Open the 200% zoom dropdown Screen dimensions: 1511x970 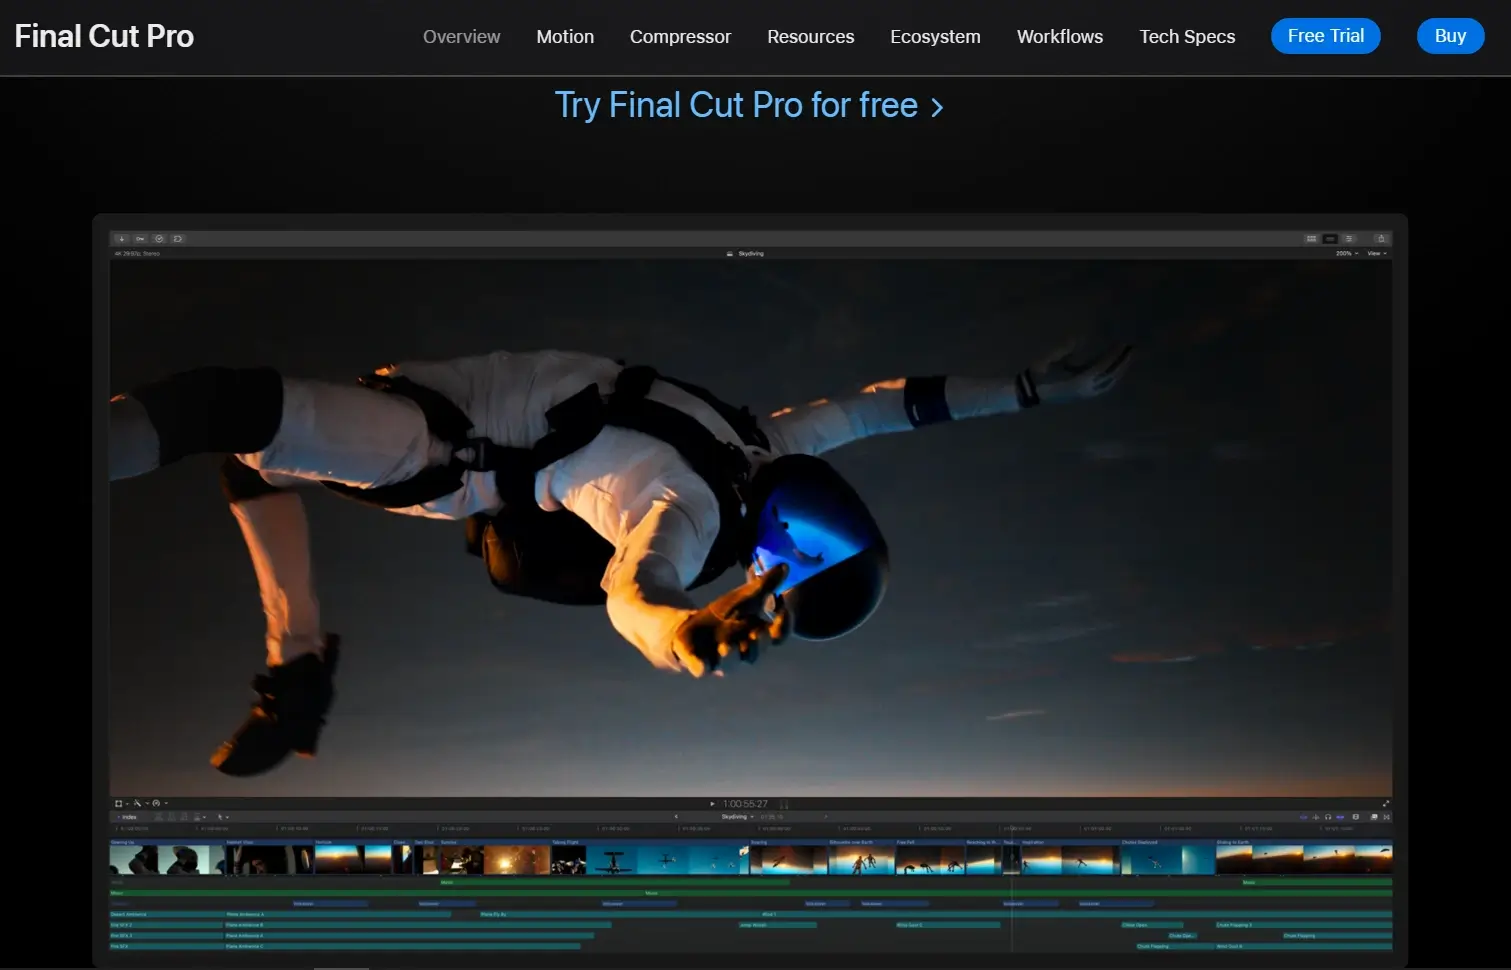[1347, 254]
